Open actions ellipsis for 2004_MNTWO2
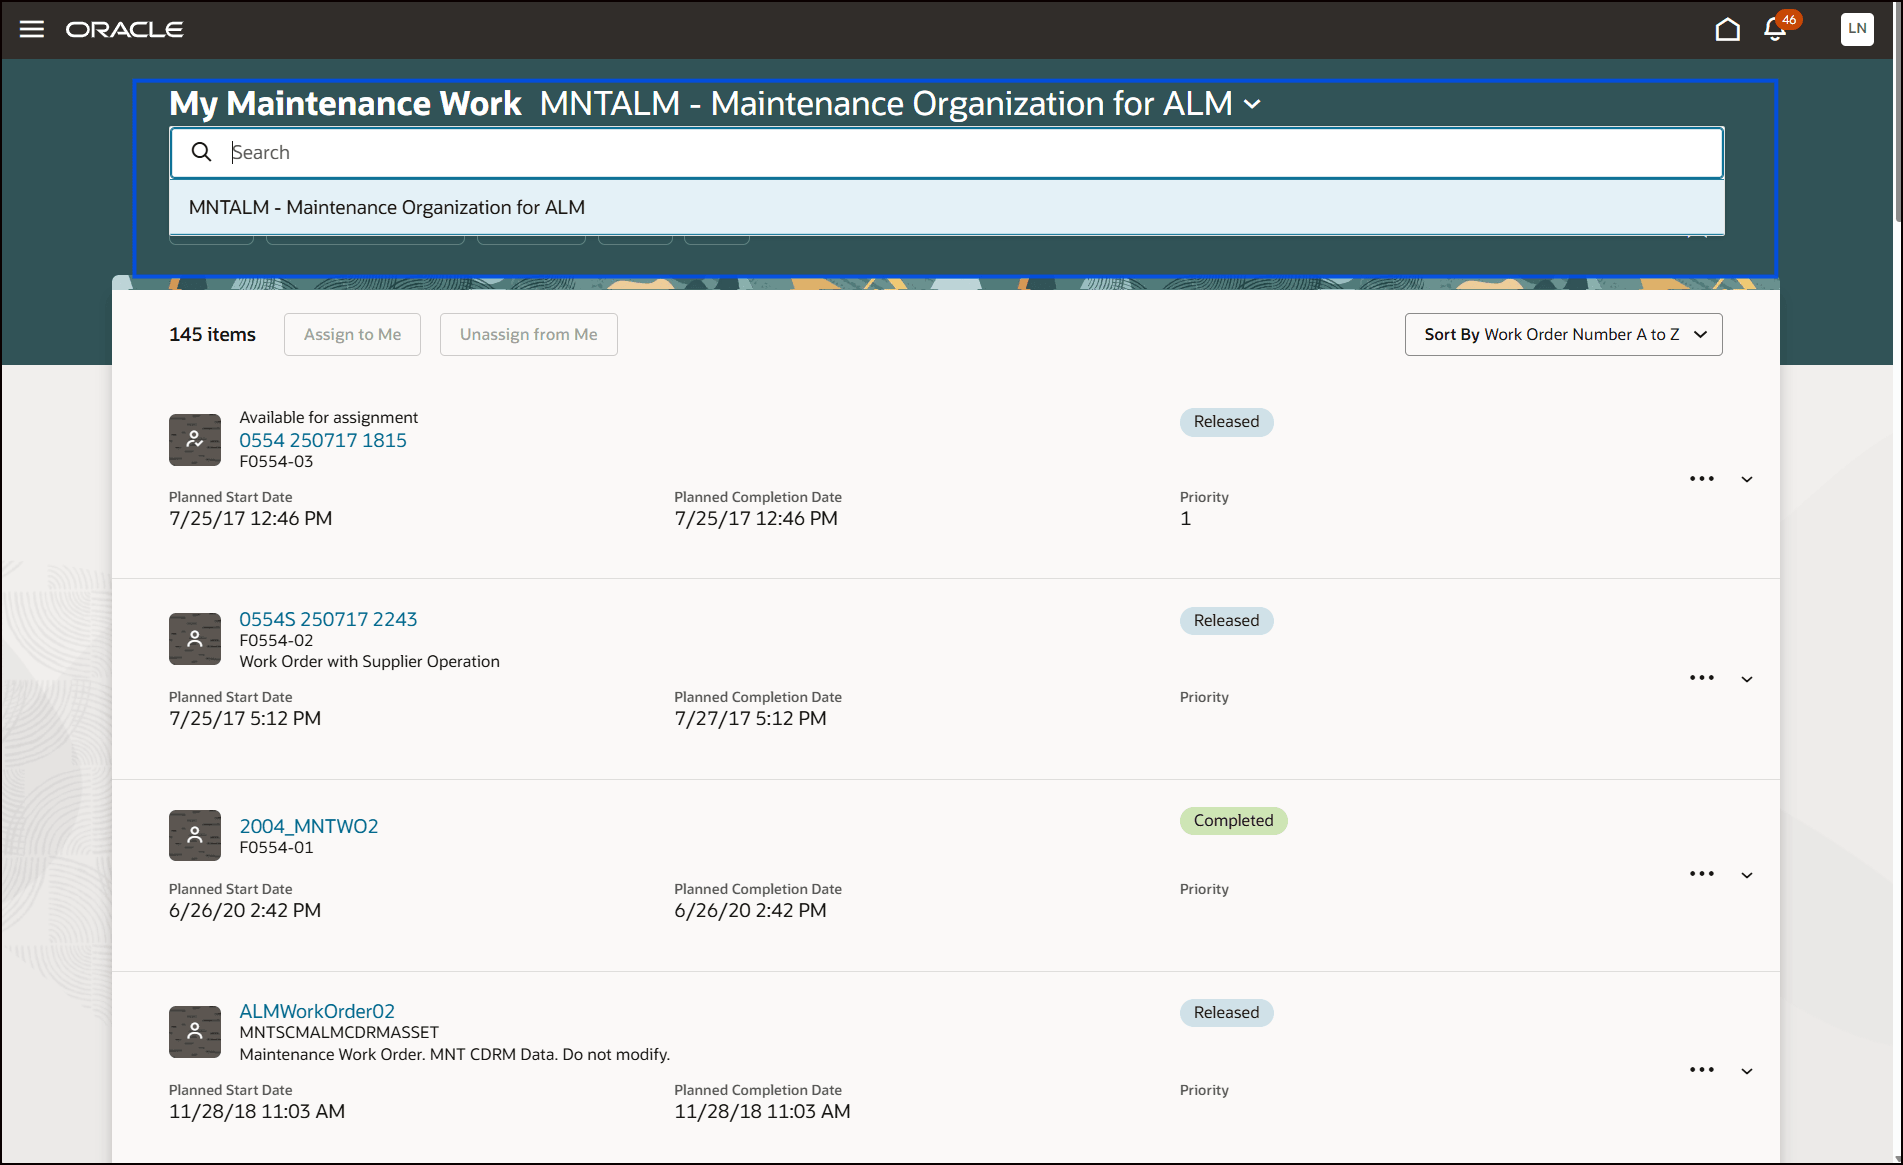This screenshot has height=1165, width=1903. click(1701, 873)
